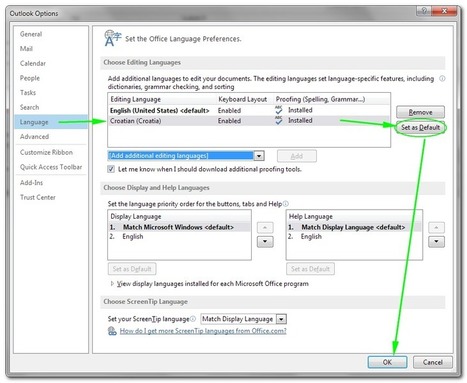Open the Mail options category
467x383 pixels.
[x=26, y=49]
